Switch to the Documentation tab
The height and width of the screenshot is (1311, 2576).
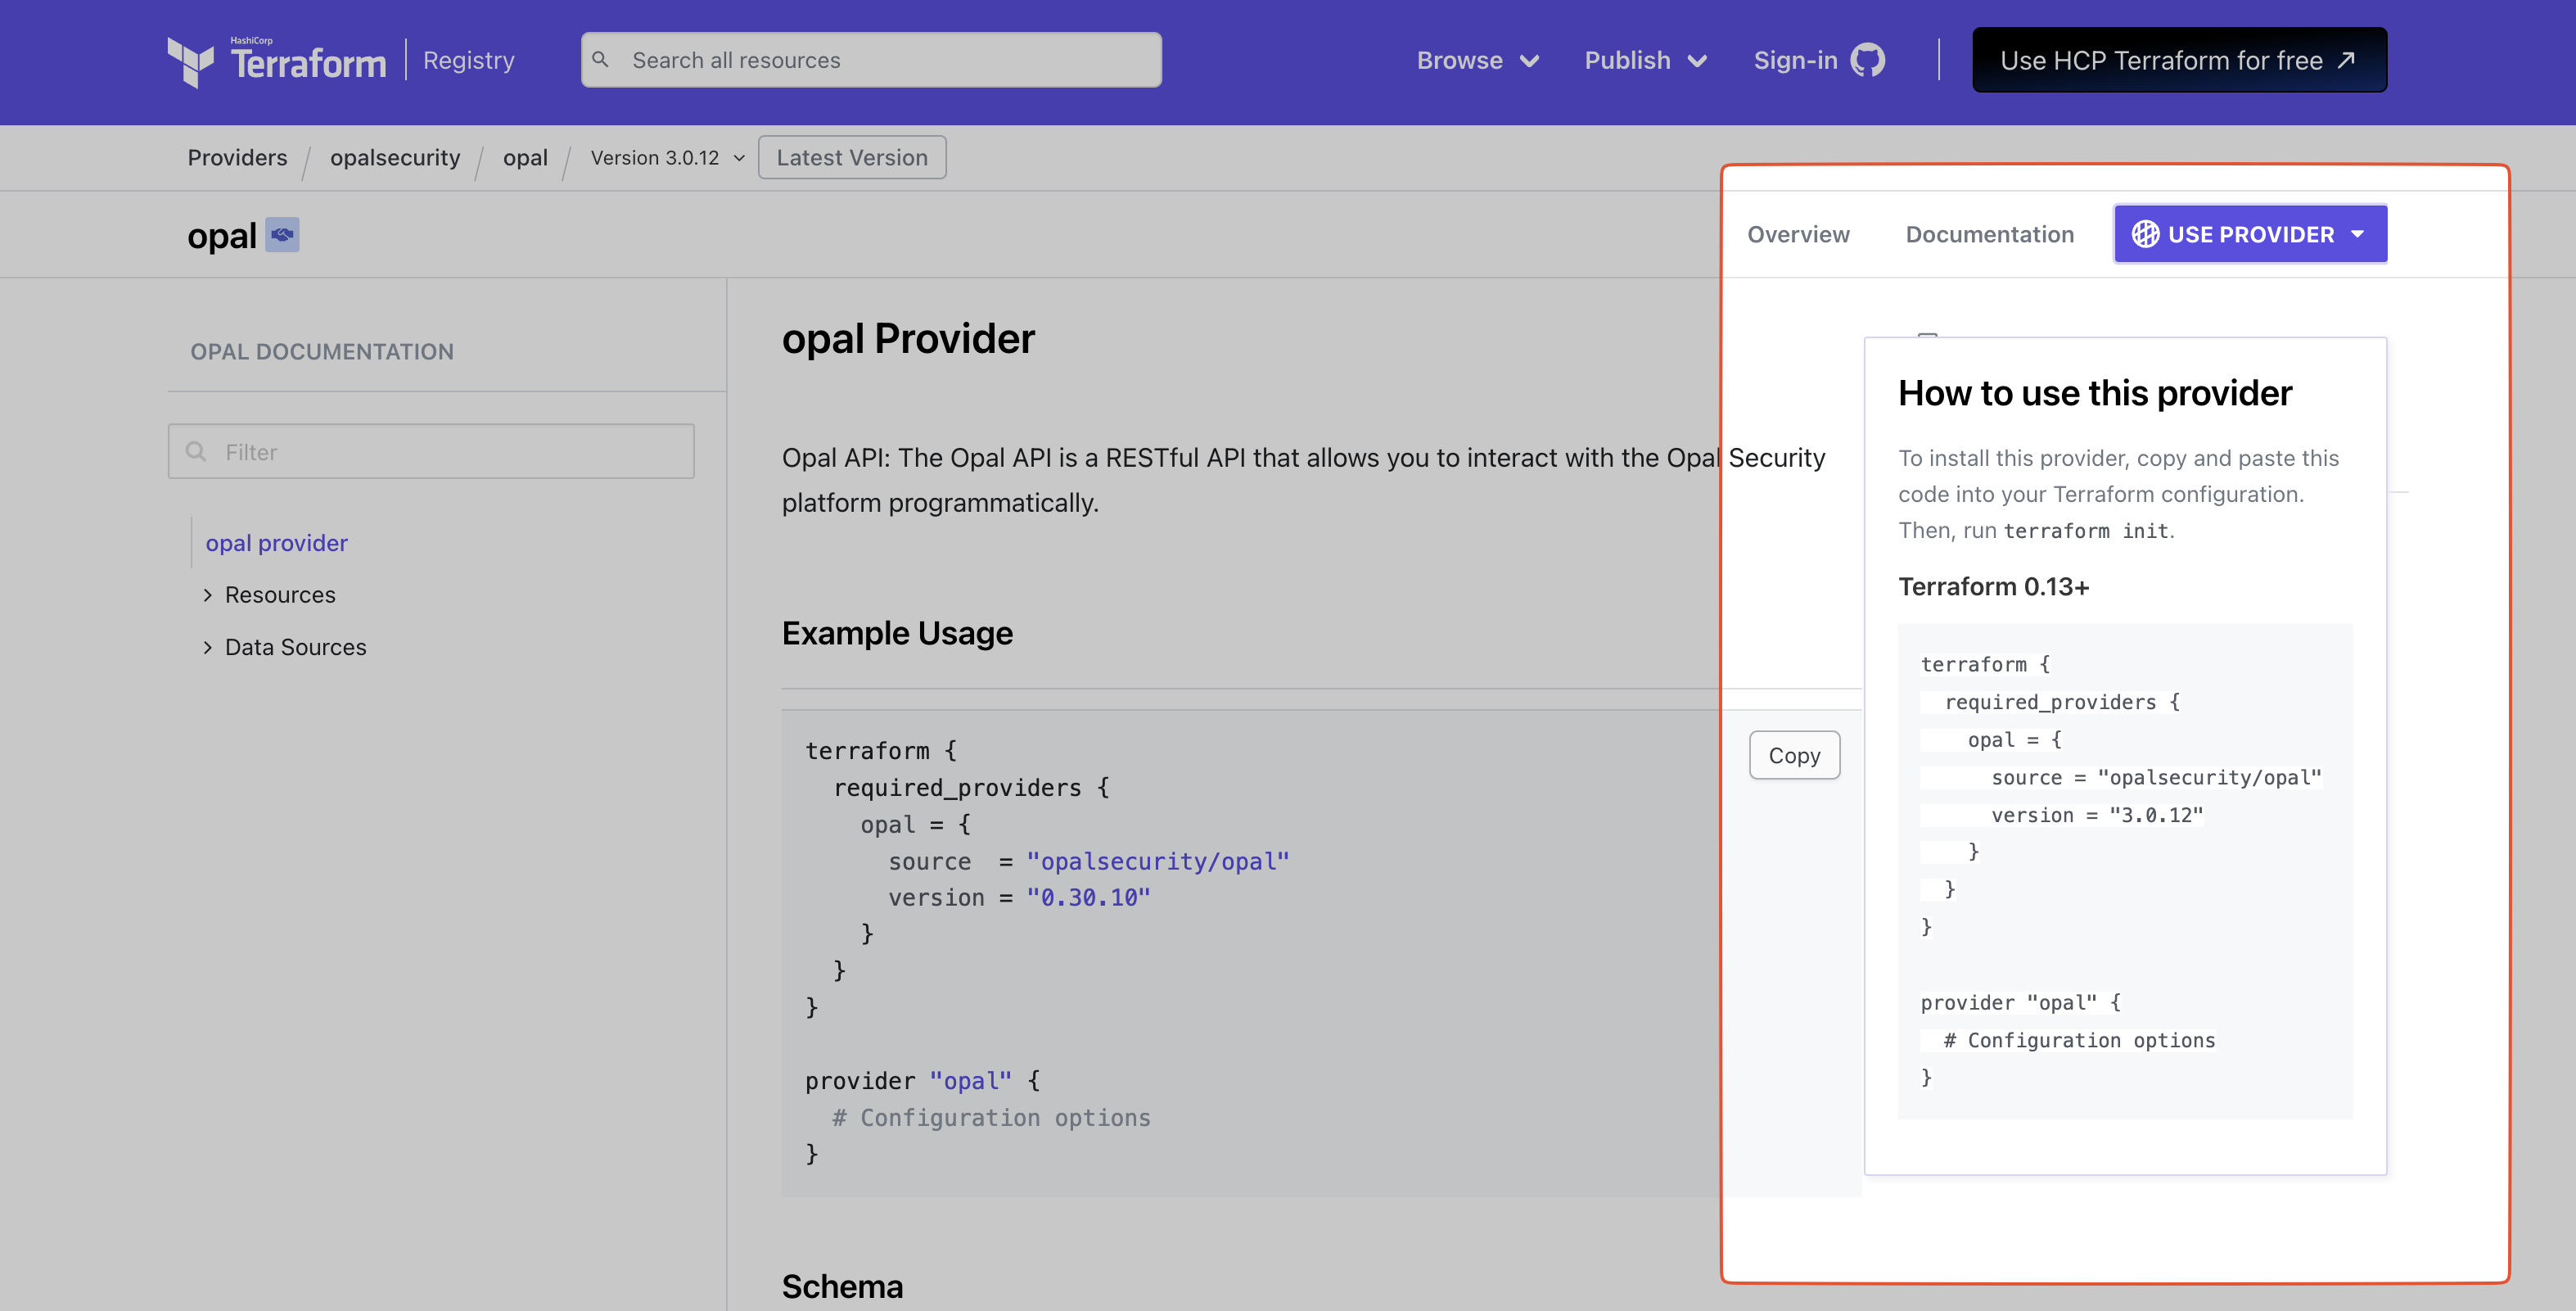coord(1989,234)
